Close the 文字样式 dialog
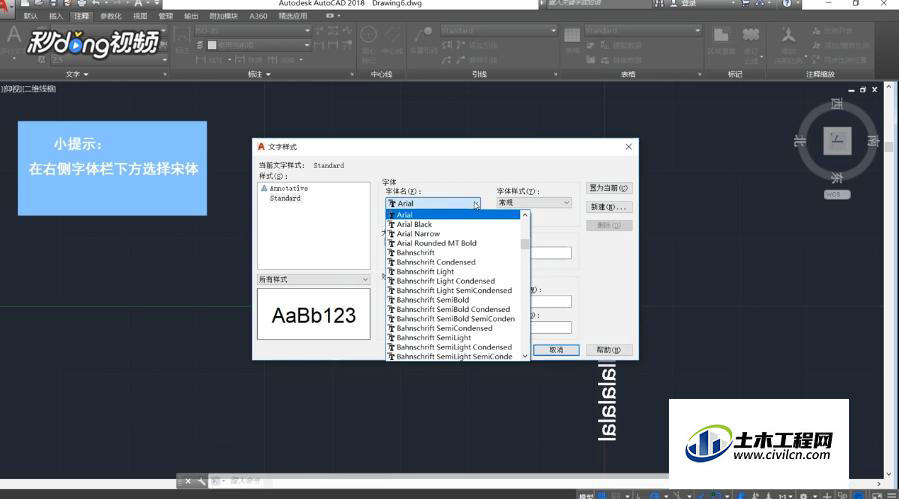The height and width of the screenshot is (499, 899). (x=628, y=147)
